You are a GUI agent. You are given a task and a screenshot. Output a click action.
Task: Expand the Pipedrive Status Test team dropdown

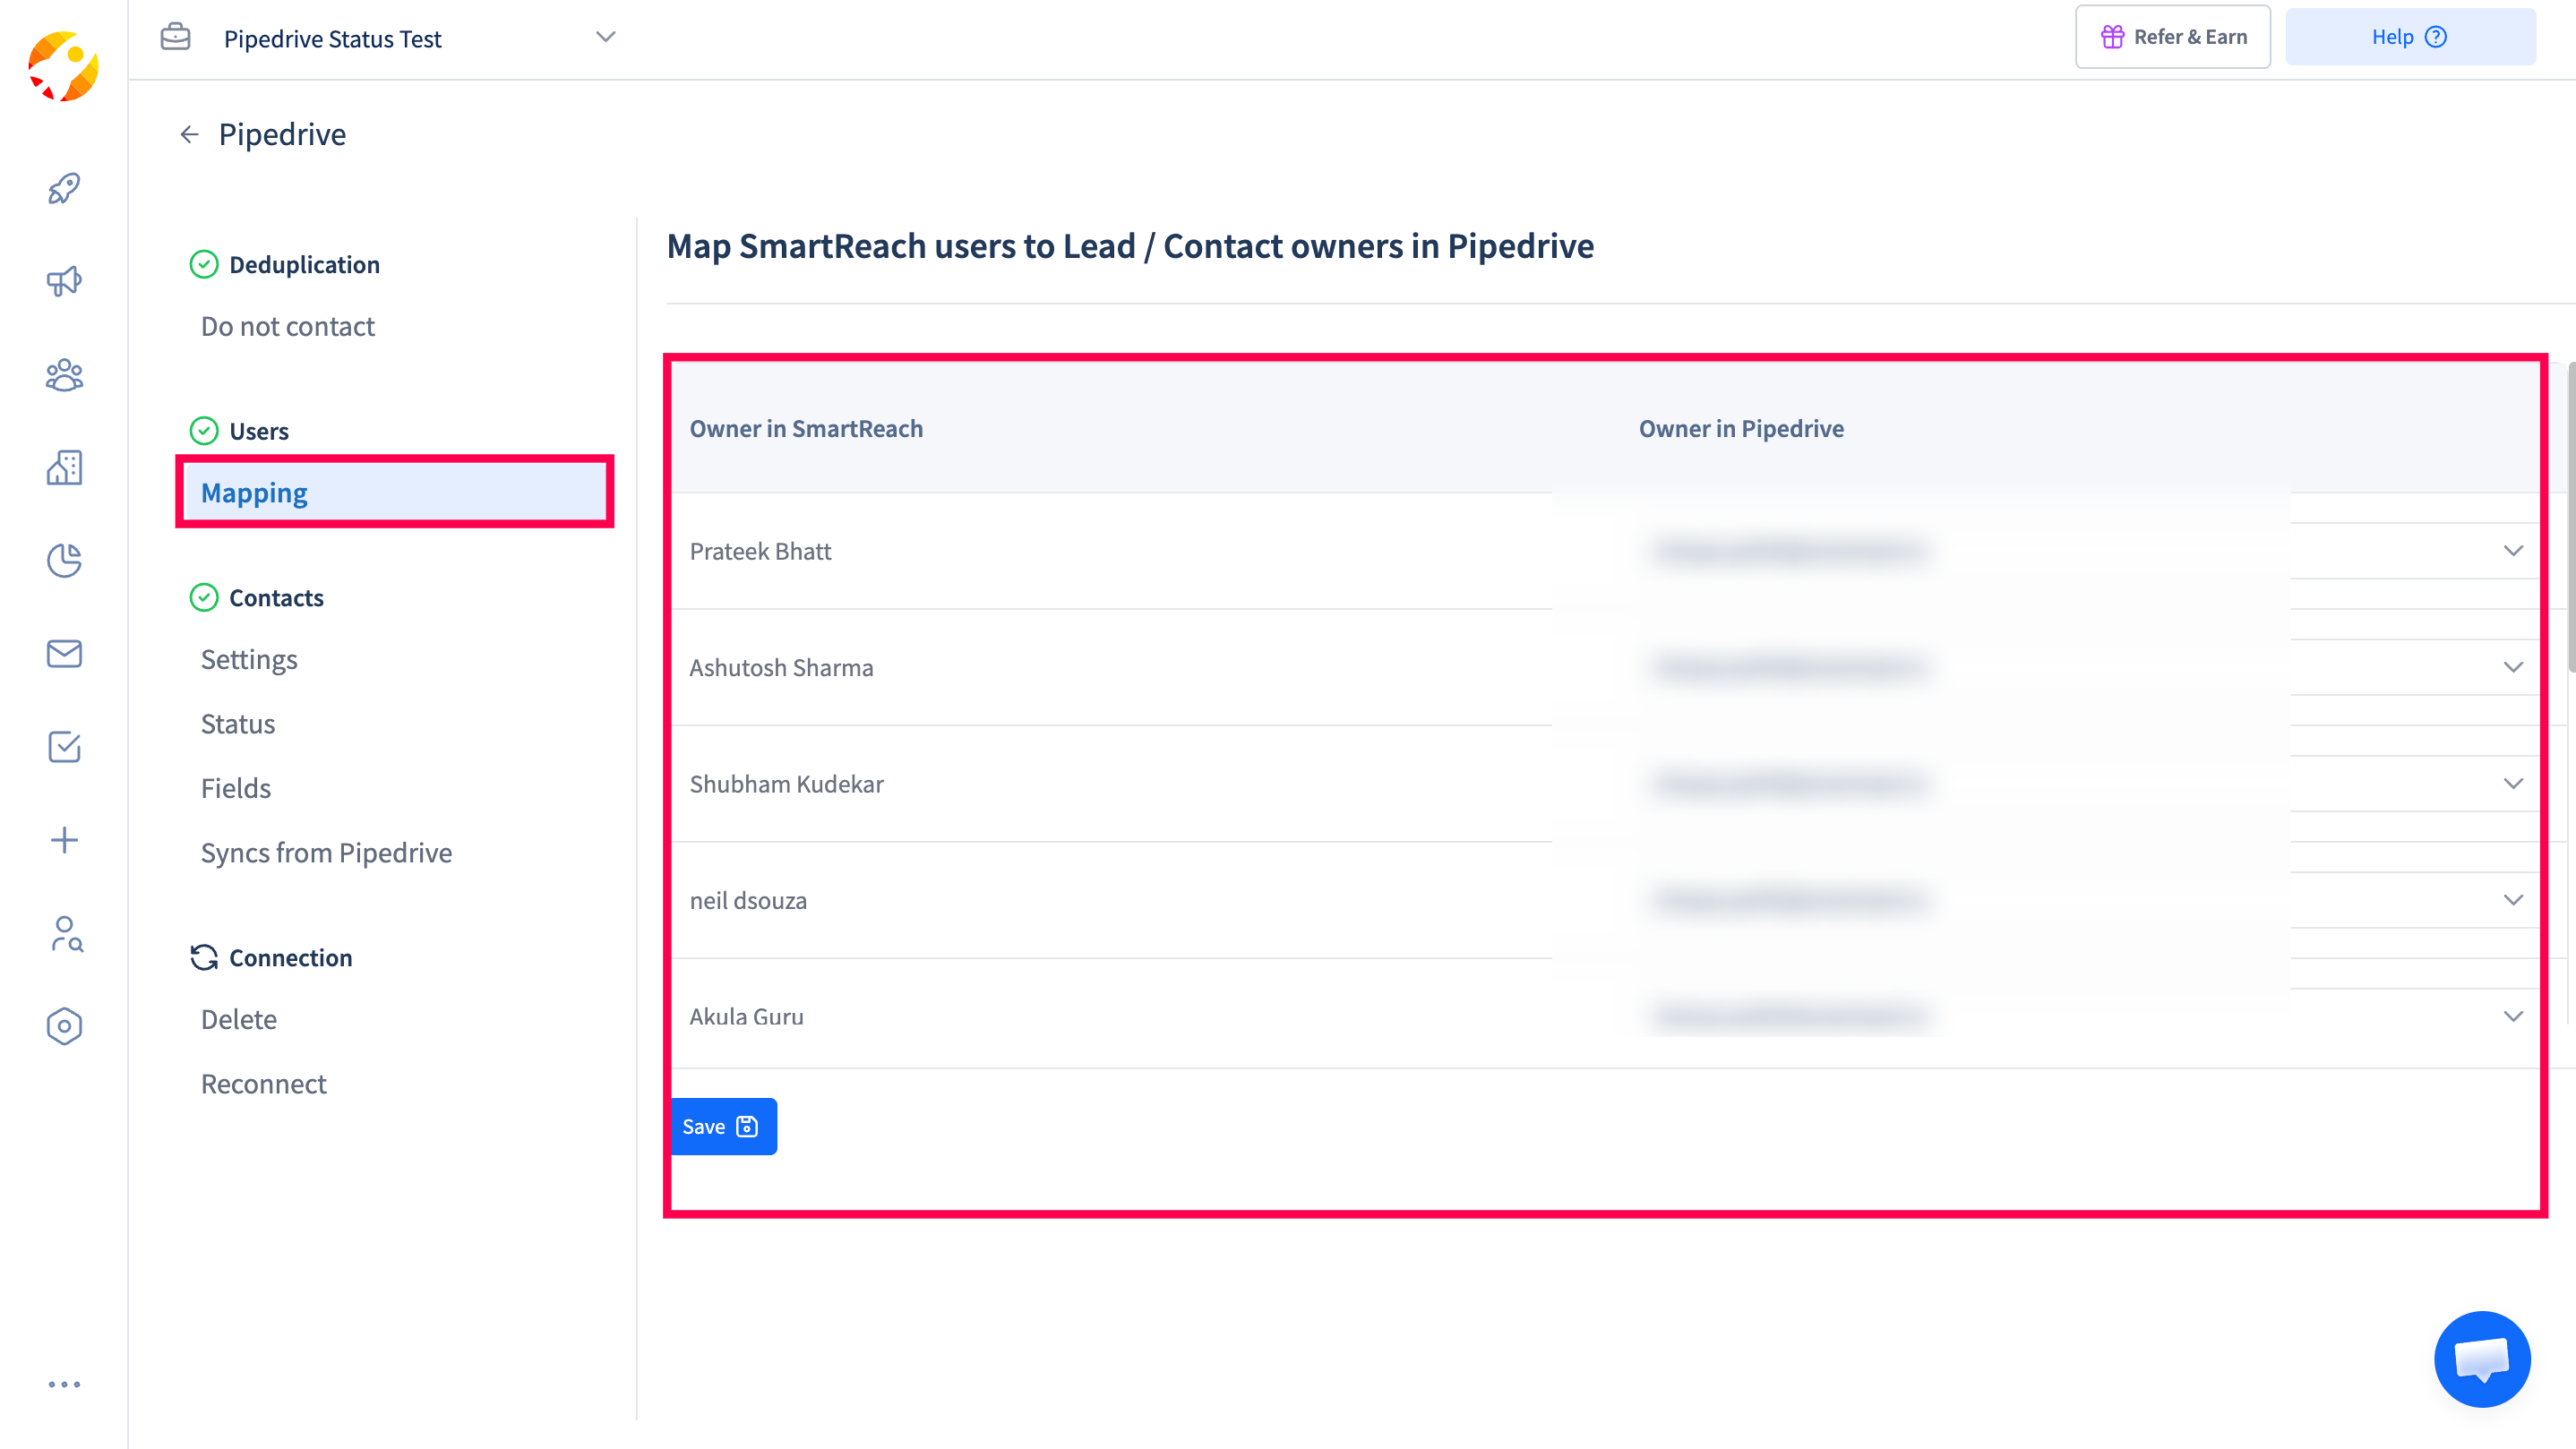pyautogui.click(x=605, y=37)
